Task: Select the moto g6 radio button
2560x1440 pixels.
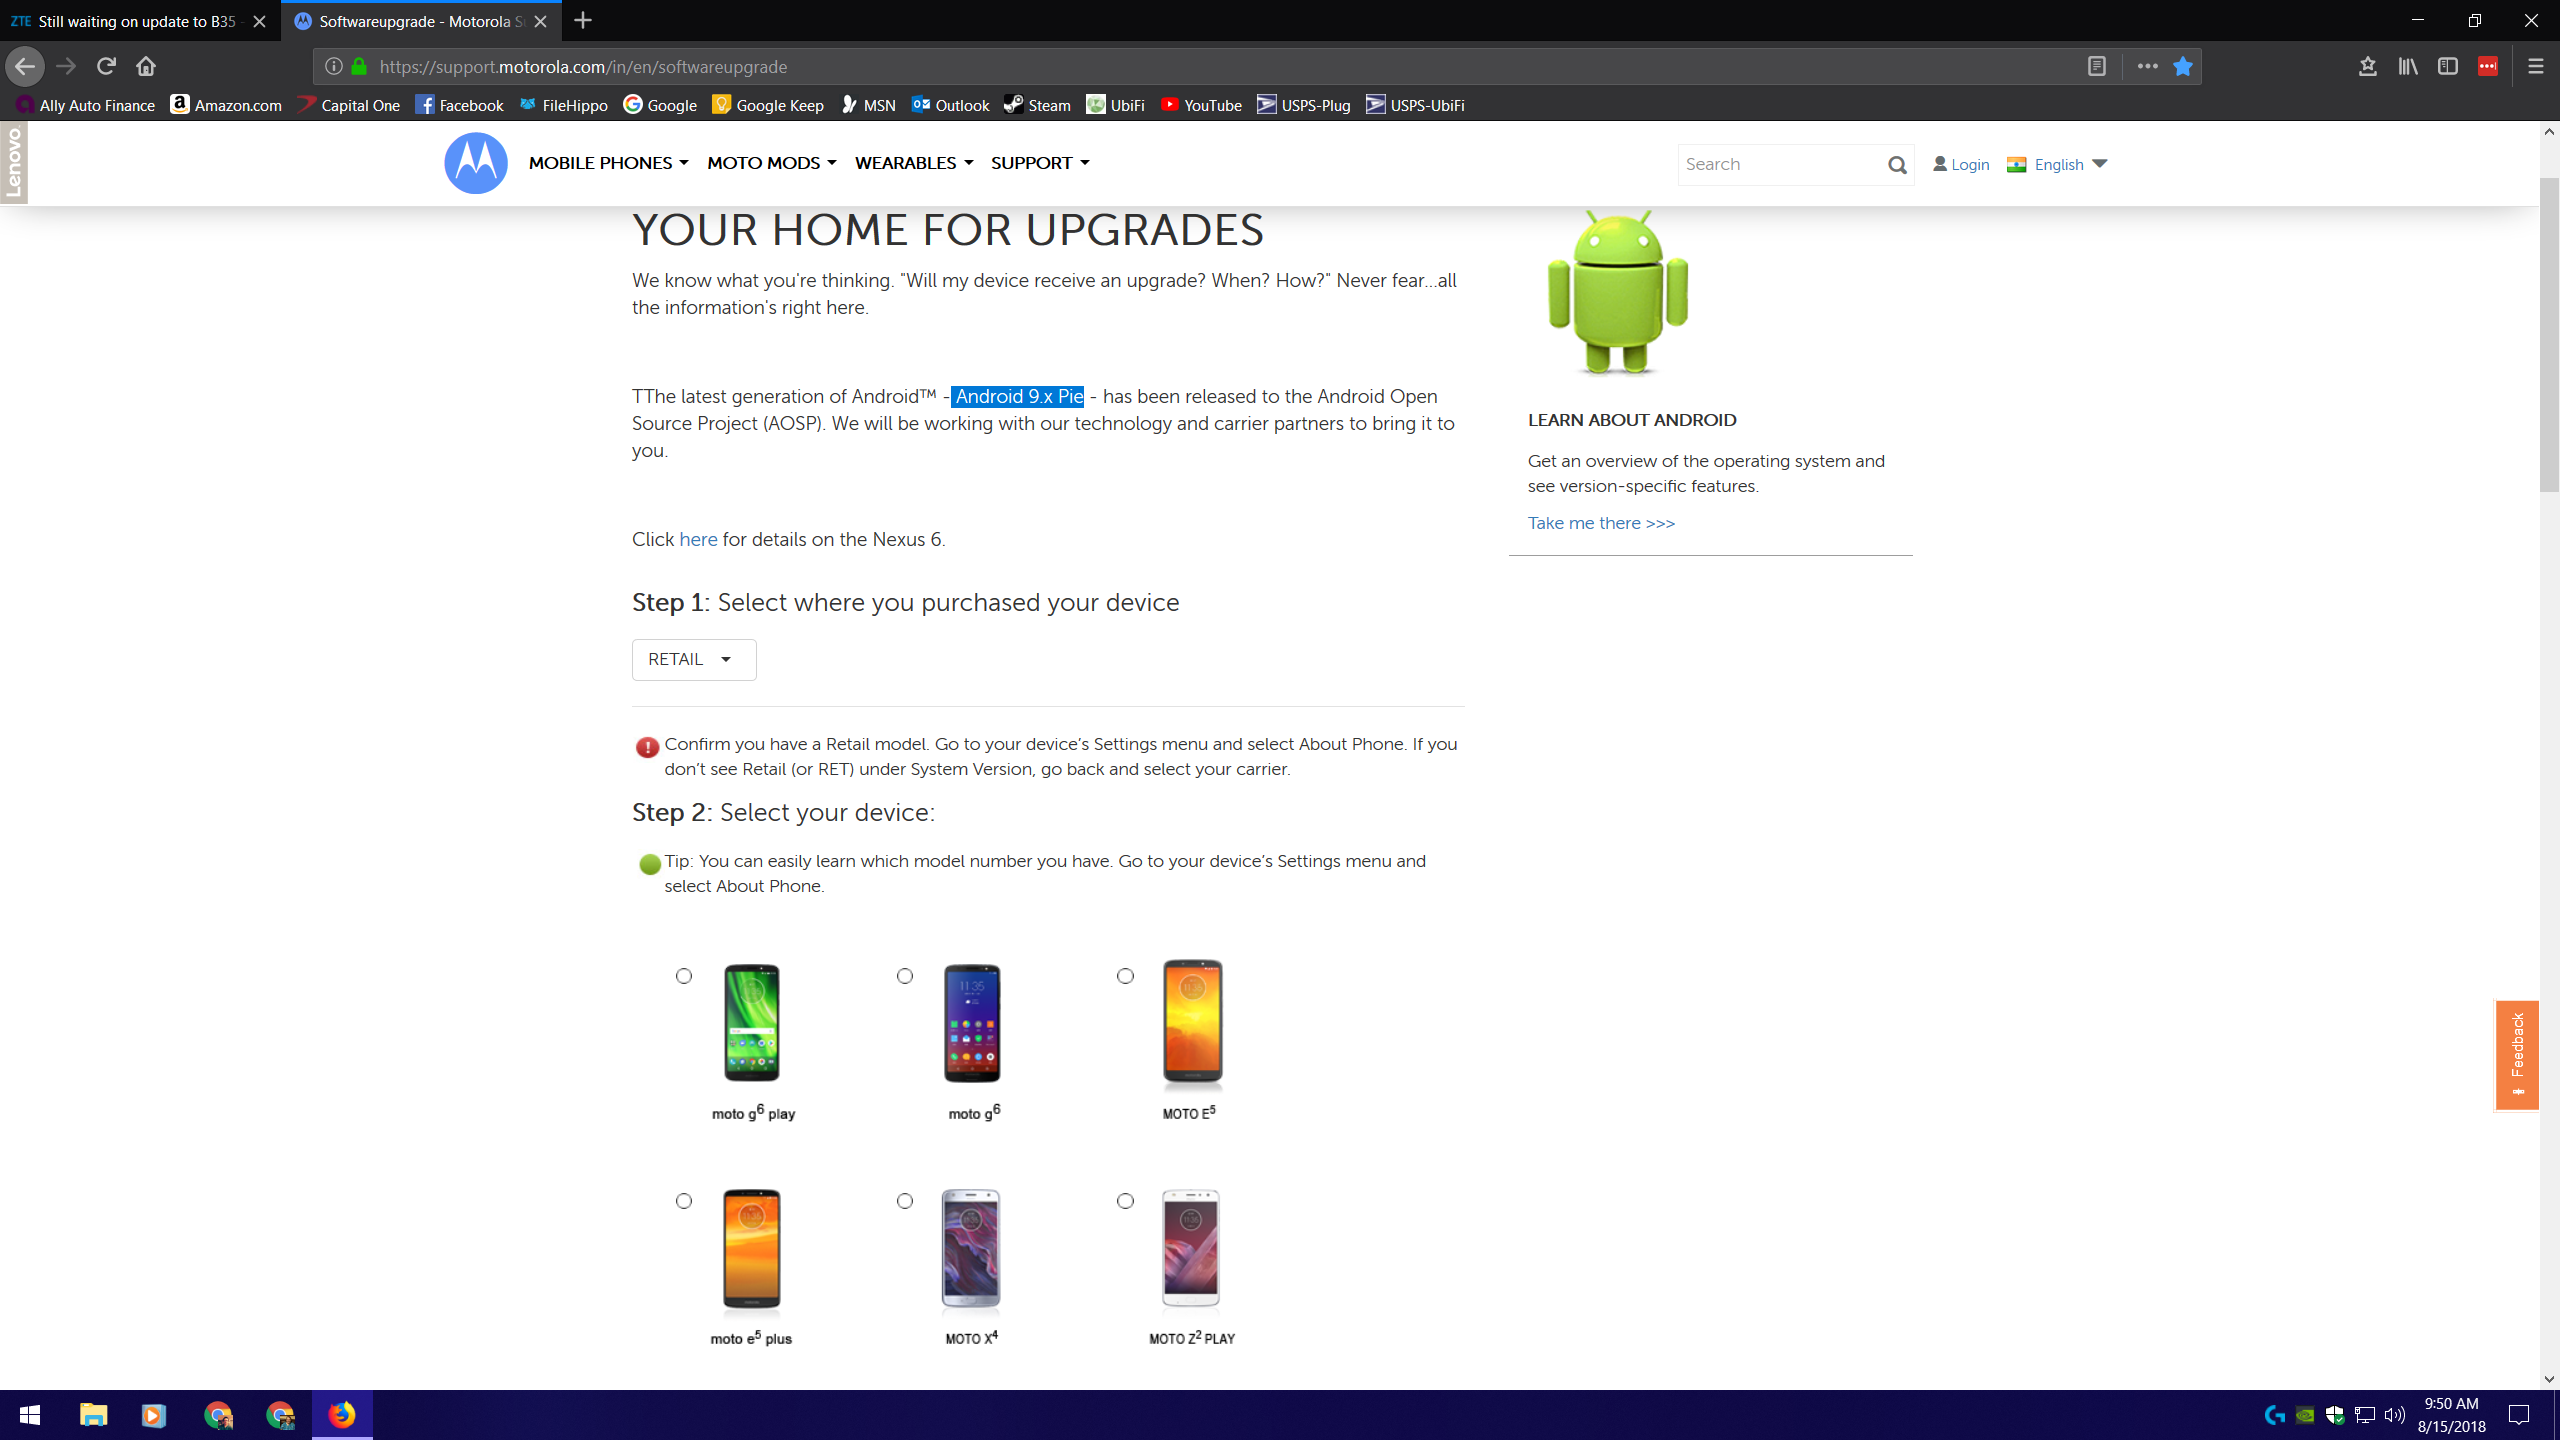Action: click(905, 976)
